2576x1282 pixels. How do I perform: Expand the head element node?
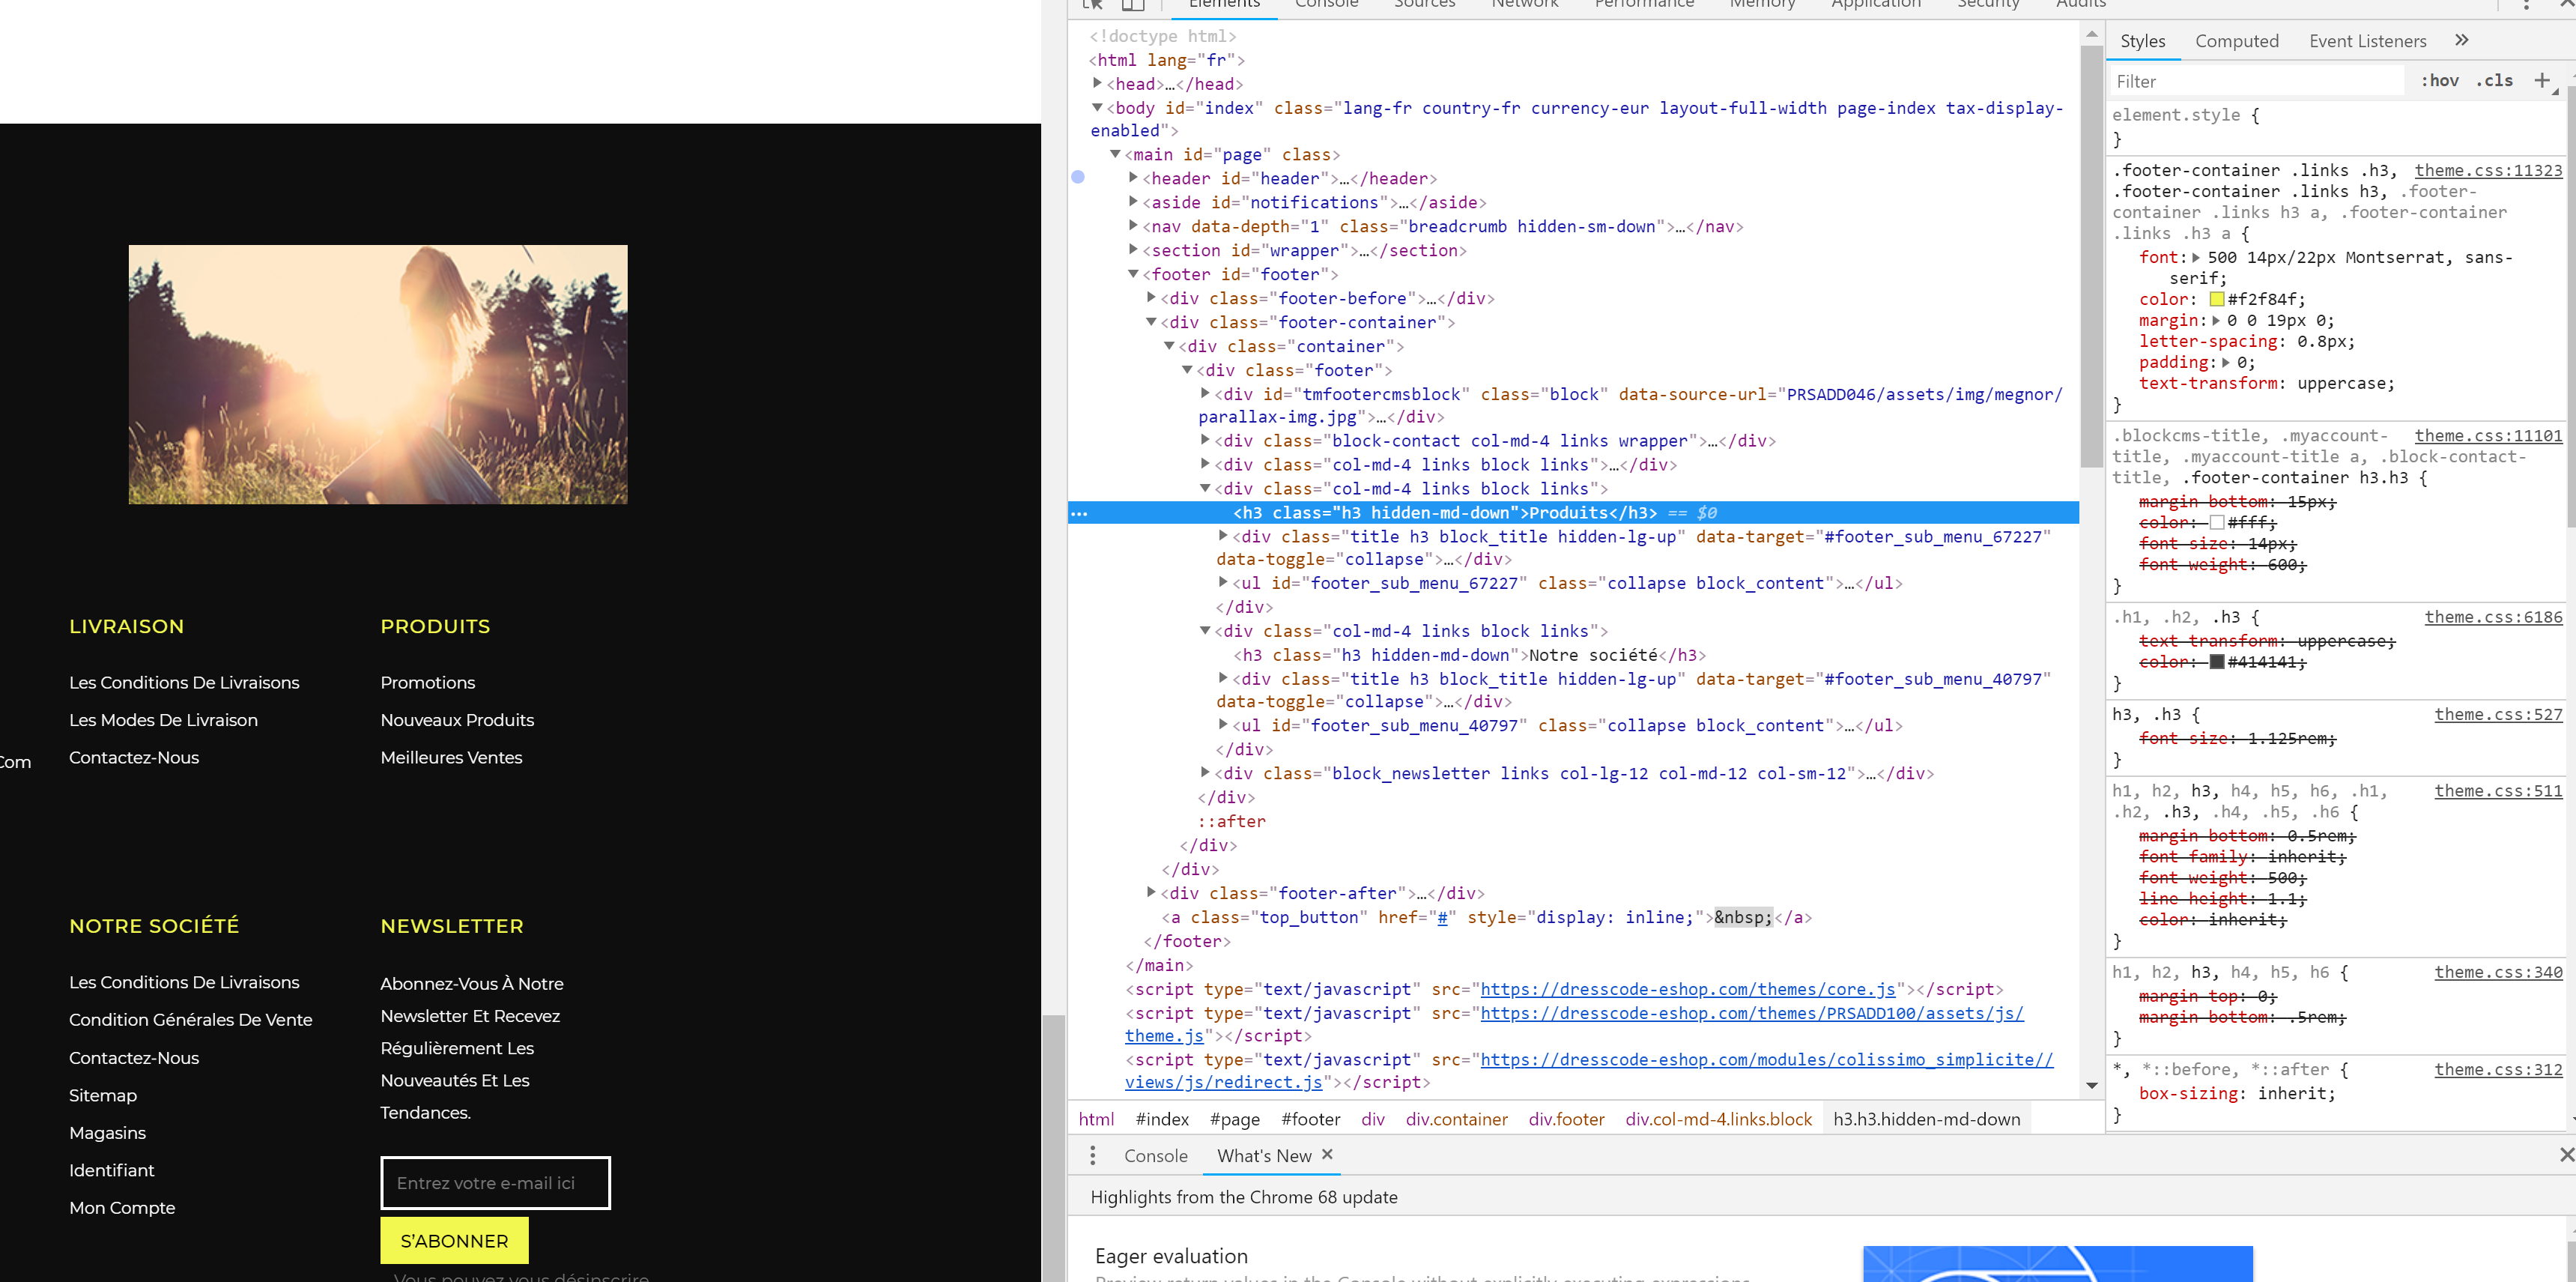1098,84
